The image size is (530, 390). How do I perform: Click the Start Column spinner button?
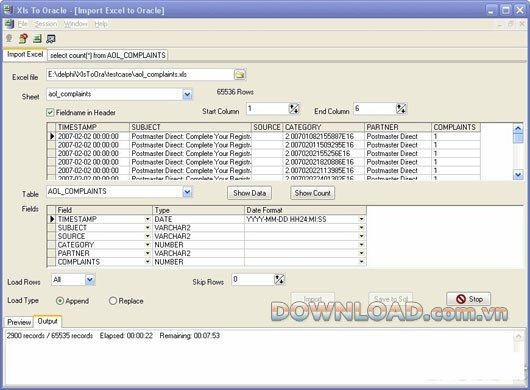pos(294,109)
